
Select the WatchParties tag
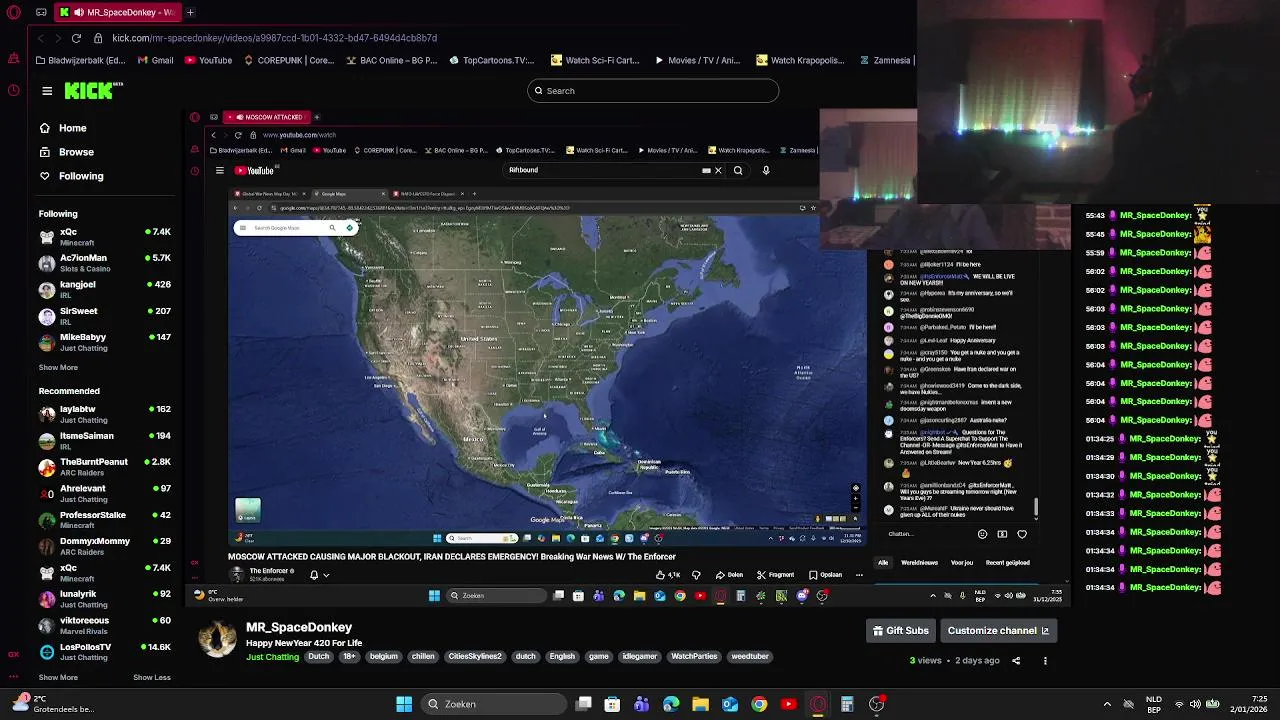tap(694, 657)
